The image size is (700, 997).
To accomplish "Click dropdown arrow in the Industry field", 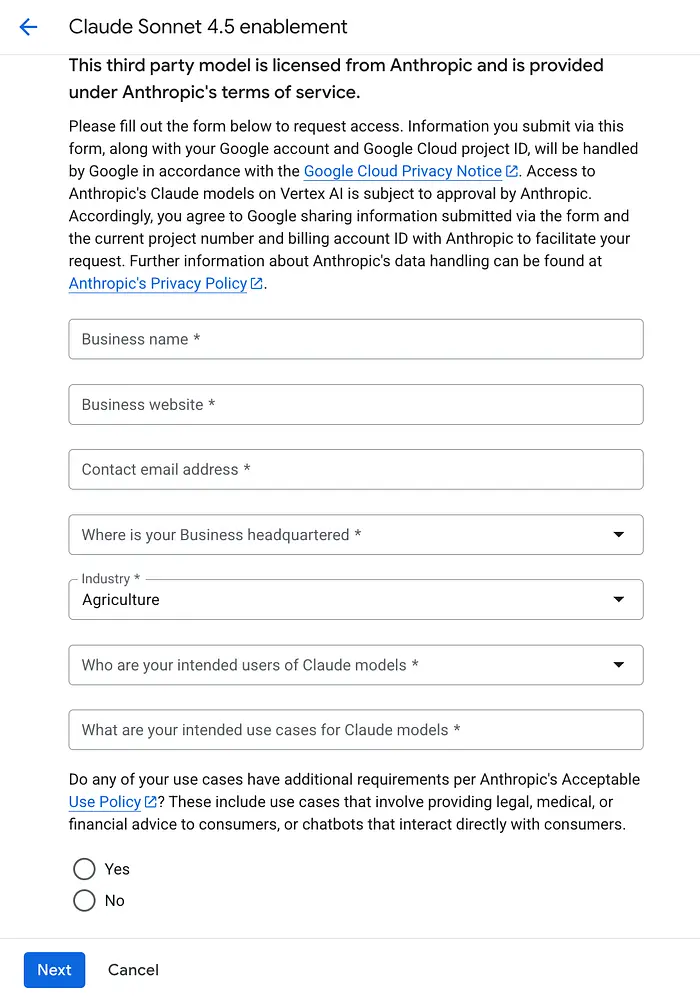I will point(619,600).
